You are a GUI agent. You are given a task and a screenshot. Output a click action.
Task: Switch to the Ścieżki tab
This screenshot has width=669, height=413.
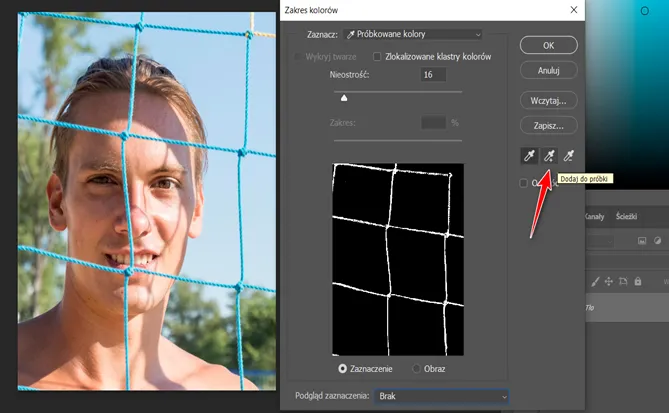click(627, 215)
